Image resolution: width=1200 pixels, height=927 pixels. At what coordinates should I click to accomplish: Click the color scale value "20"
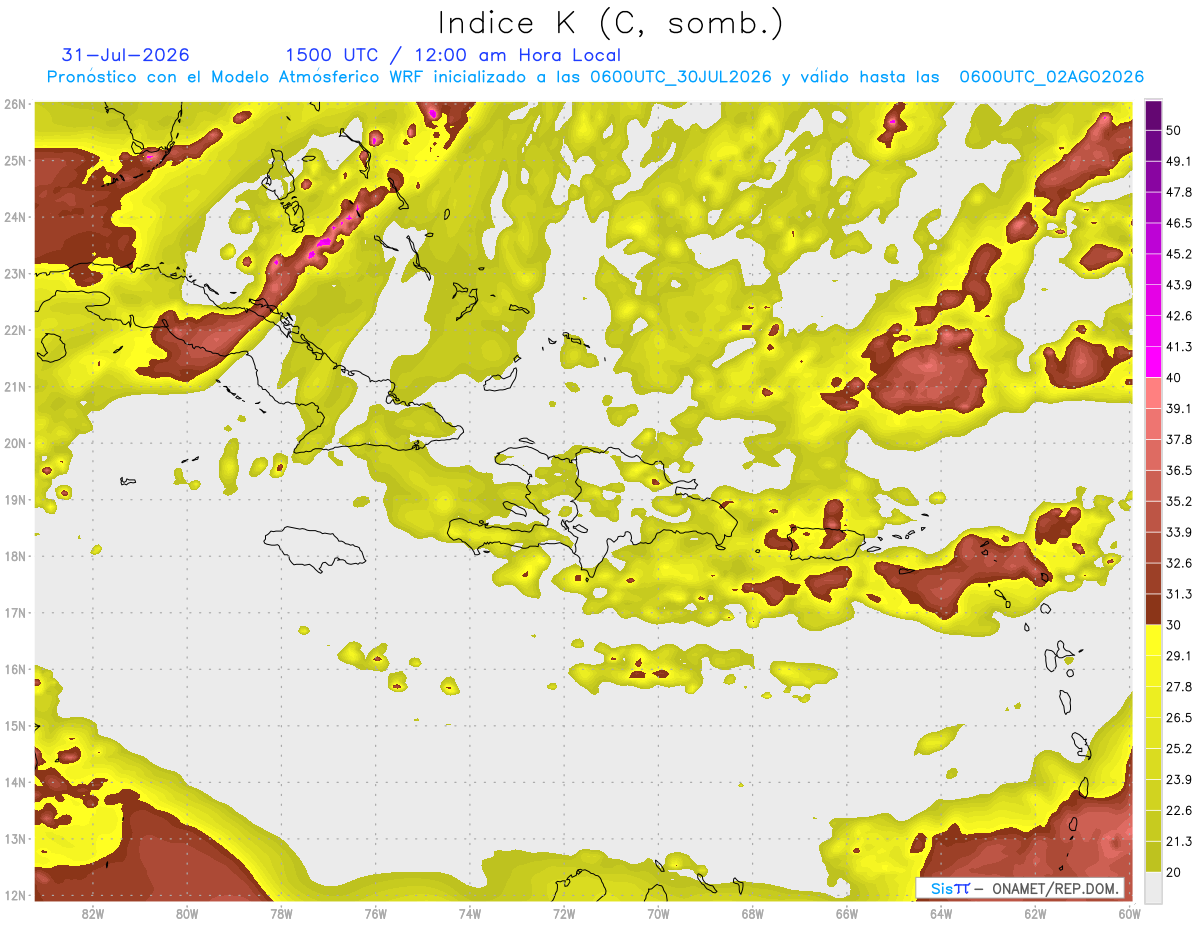pos(1174,872)
